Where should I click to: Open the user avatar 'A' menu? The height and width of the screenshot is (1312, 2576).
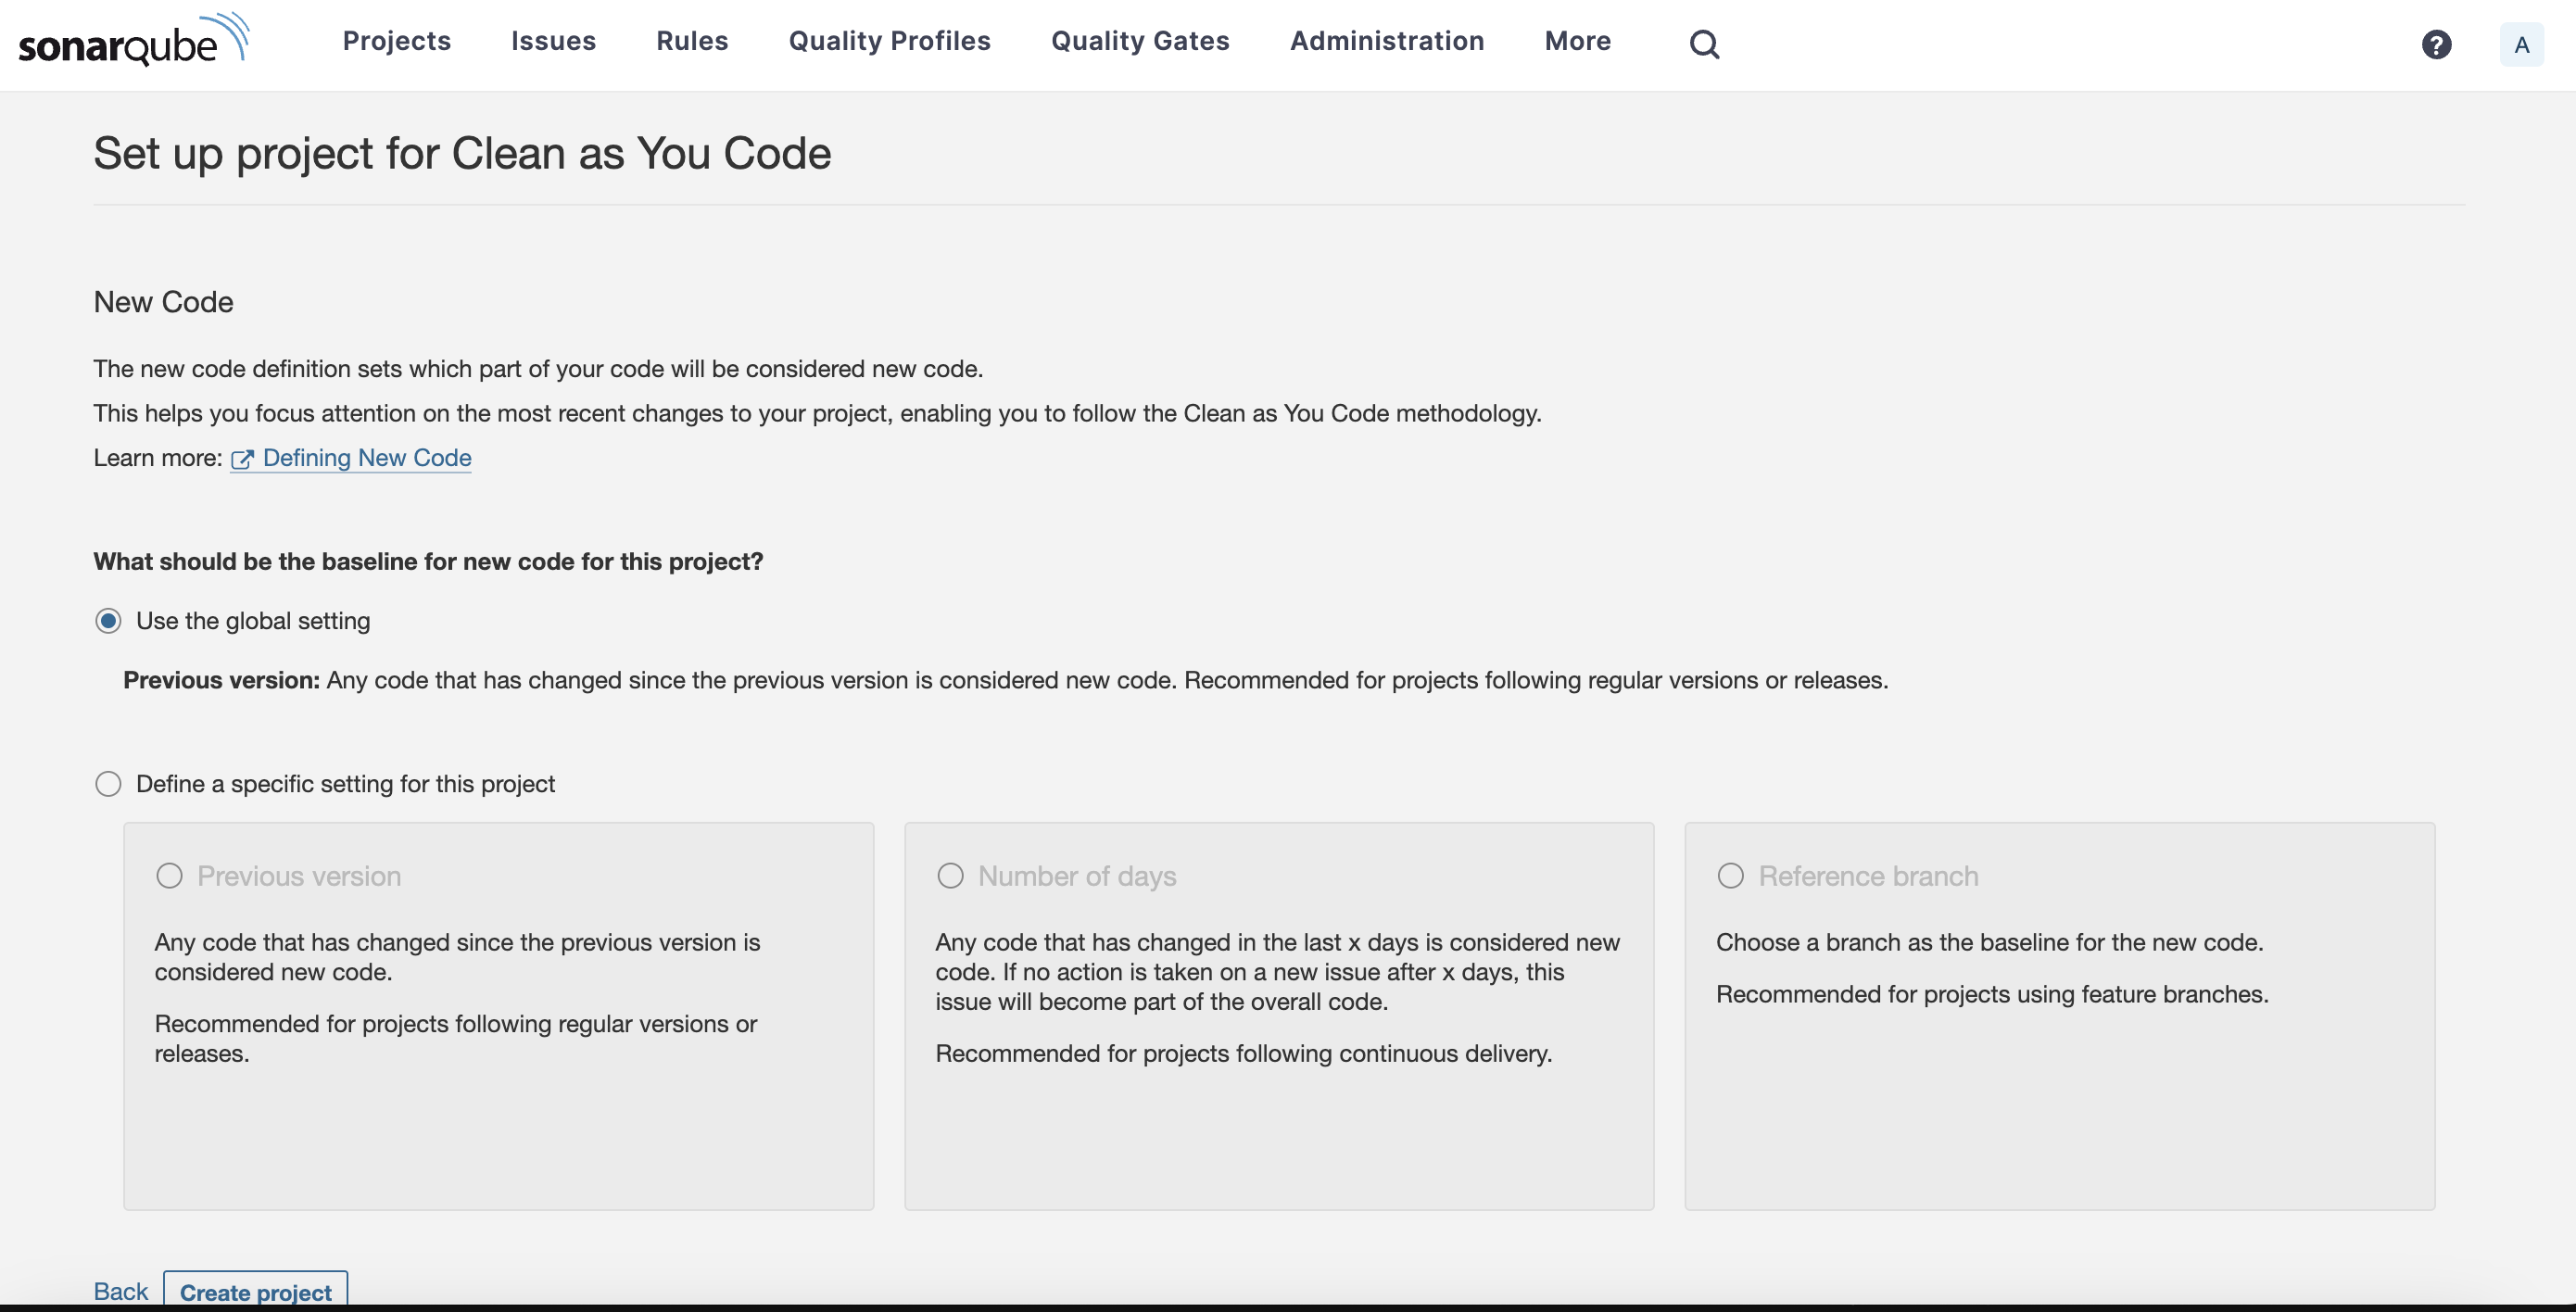coord(2521,44)
